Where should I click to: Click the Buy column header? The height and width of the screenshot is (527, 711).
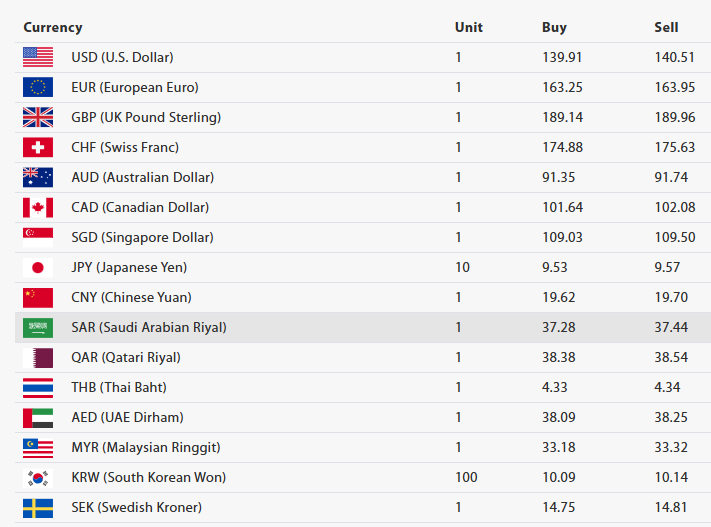click(x=554, y=27)
